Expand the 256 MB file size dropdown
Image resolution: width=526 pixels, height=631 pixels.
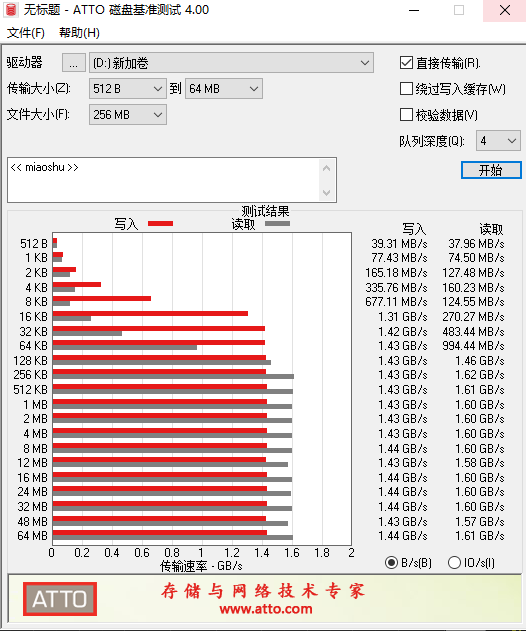(128, 115)
